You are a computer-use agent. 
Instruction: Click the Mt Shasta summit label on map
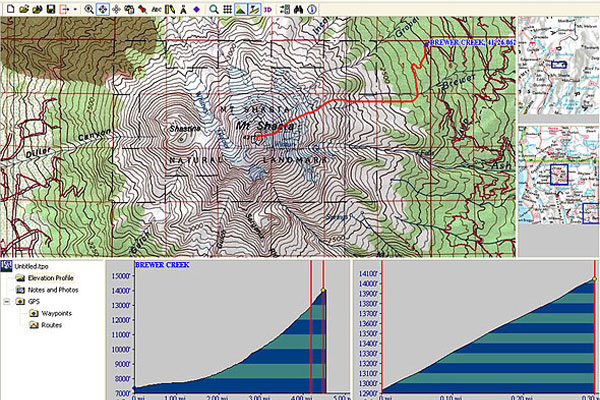pos(265,126)
